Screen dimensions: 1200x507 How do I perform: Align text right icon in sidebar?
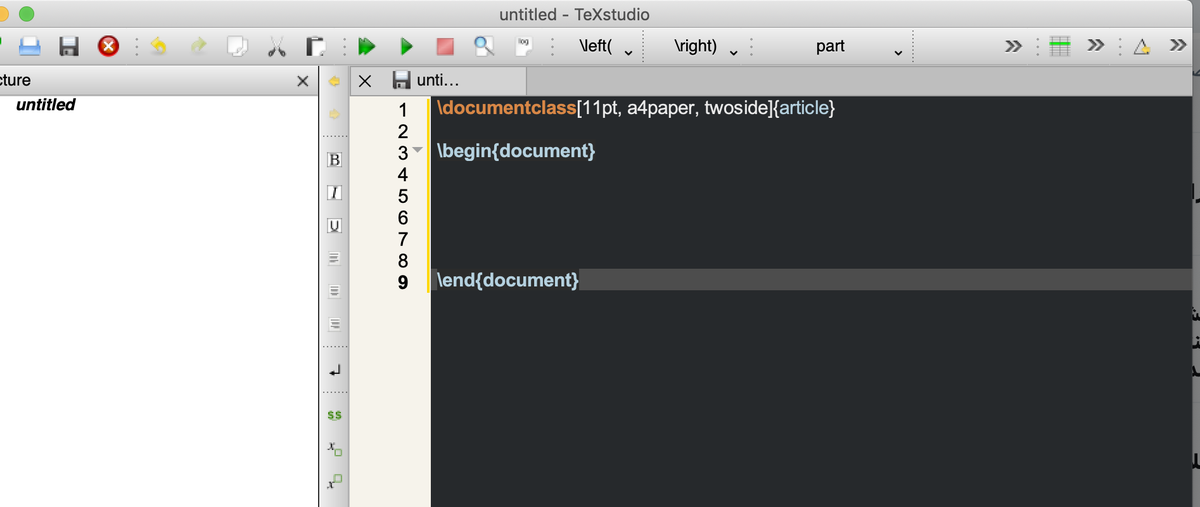(335, 325)
